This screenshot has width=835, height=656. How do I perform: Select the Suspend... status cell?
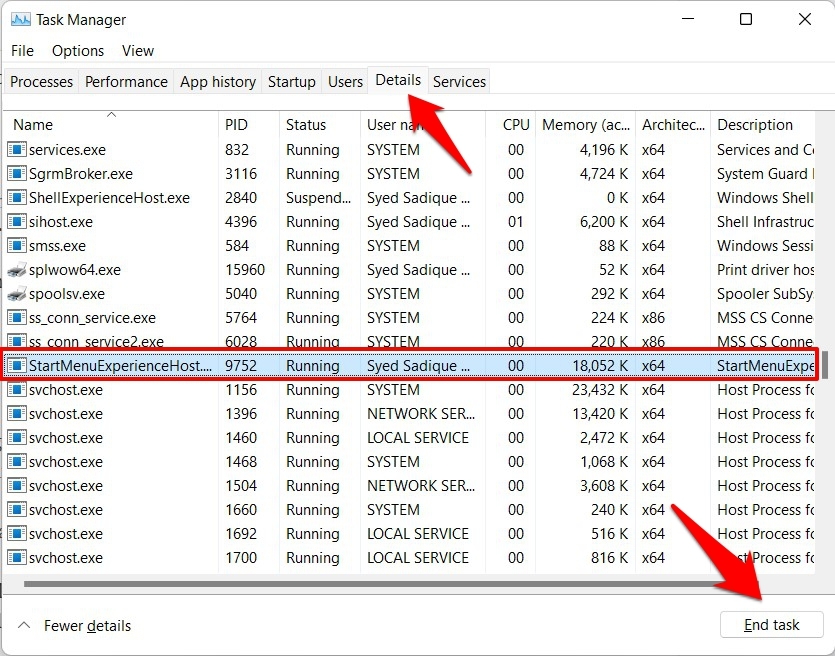tap(318, 198)
